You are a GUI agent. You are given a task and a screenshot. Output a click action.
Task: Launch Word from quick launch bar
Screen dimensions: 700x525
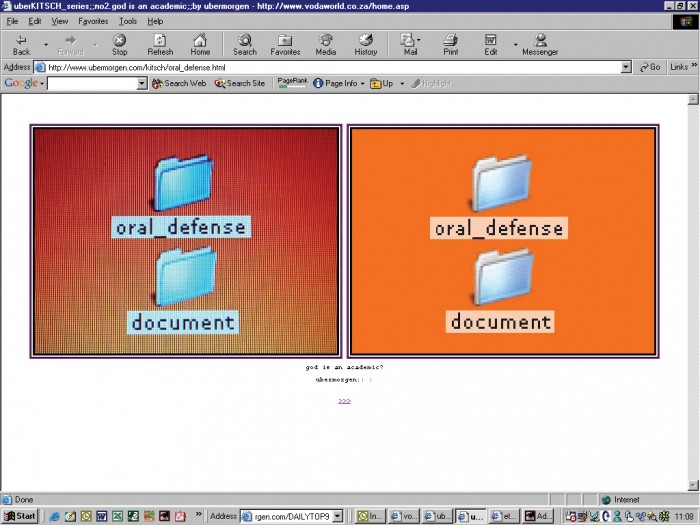click(x=101, y=517)
